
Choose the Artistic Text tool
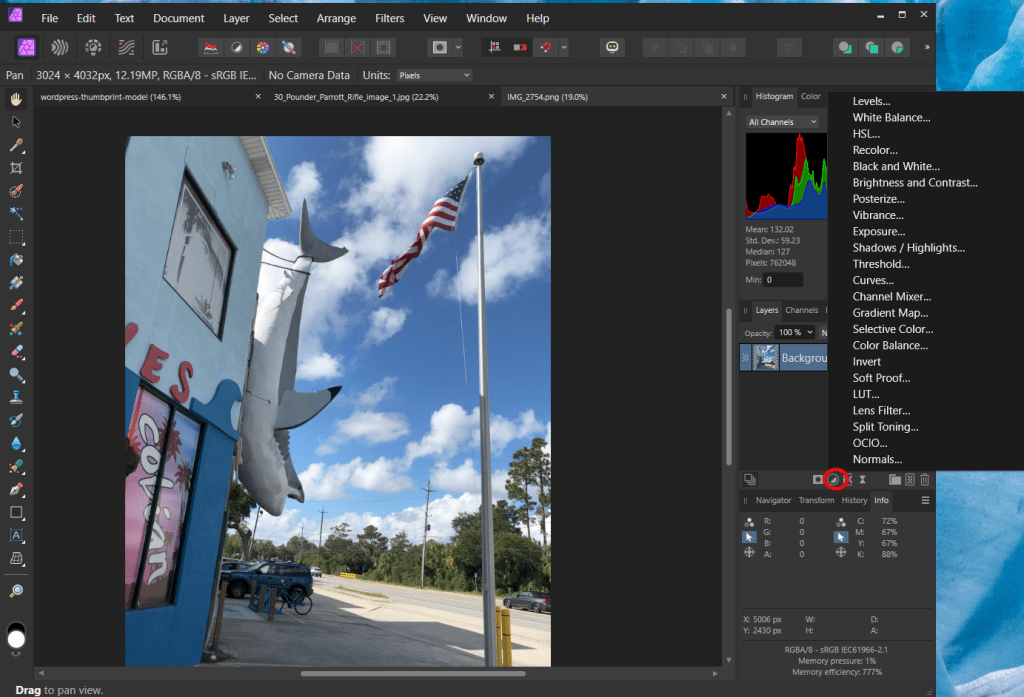point(16,535)
